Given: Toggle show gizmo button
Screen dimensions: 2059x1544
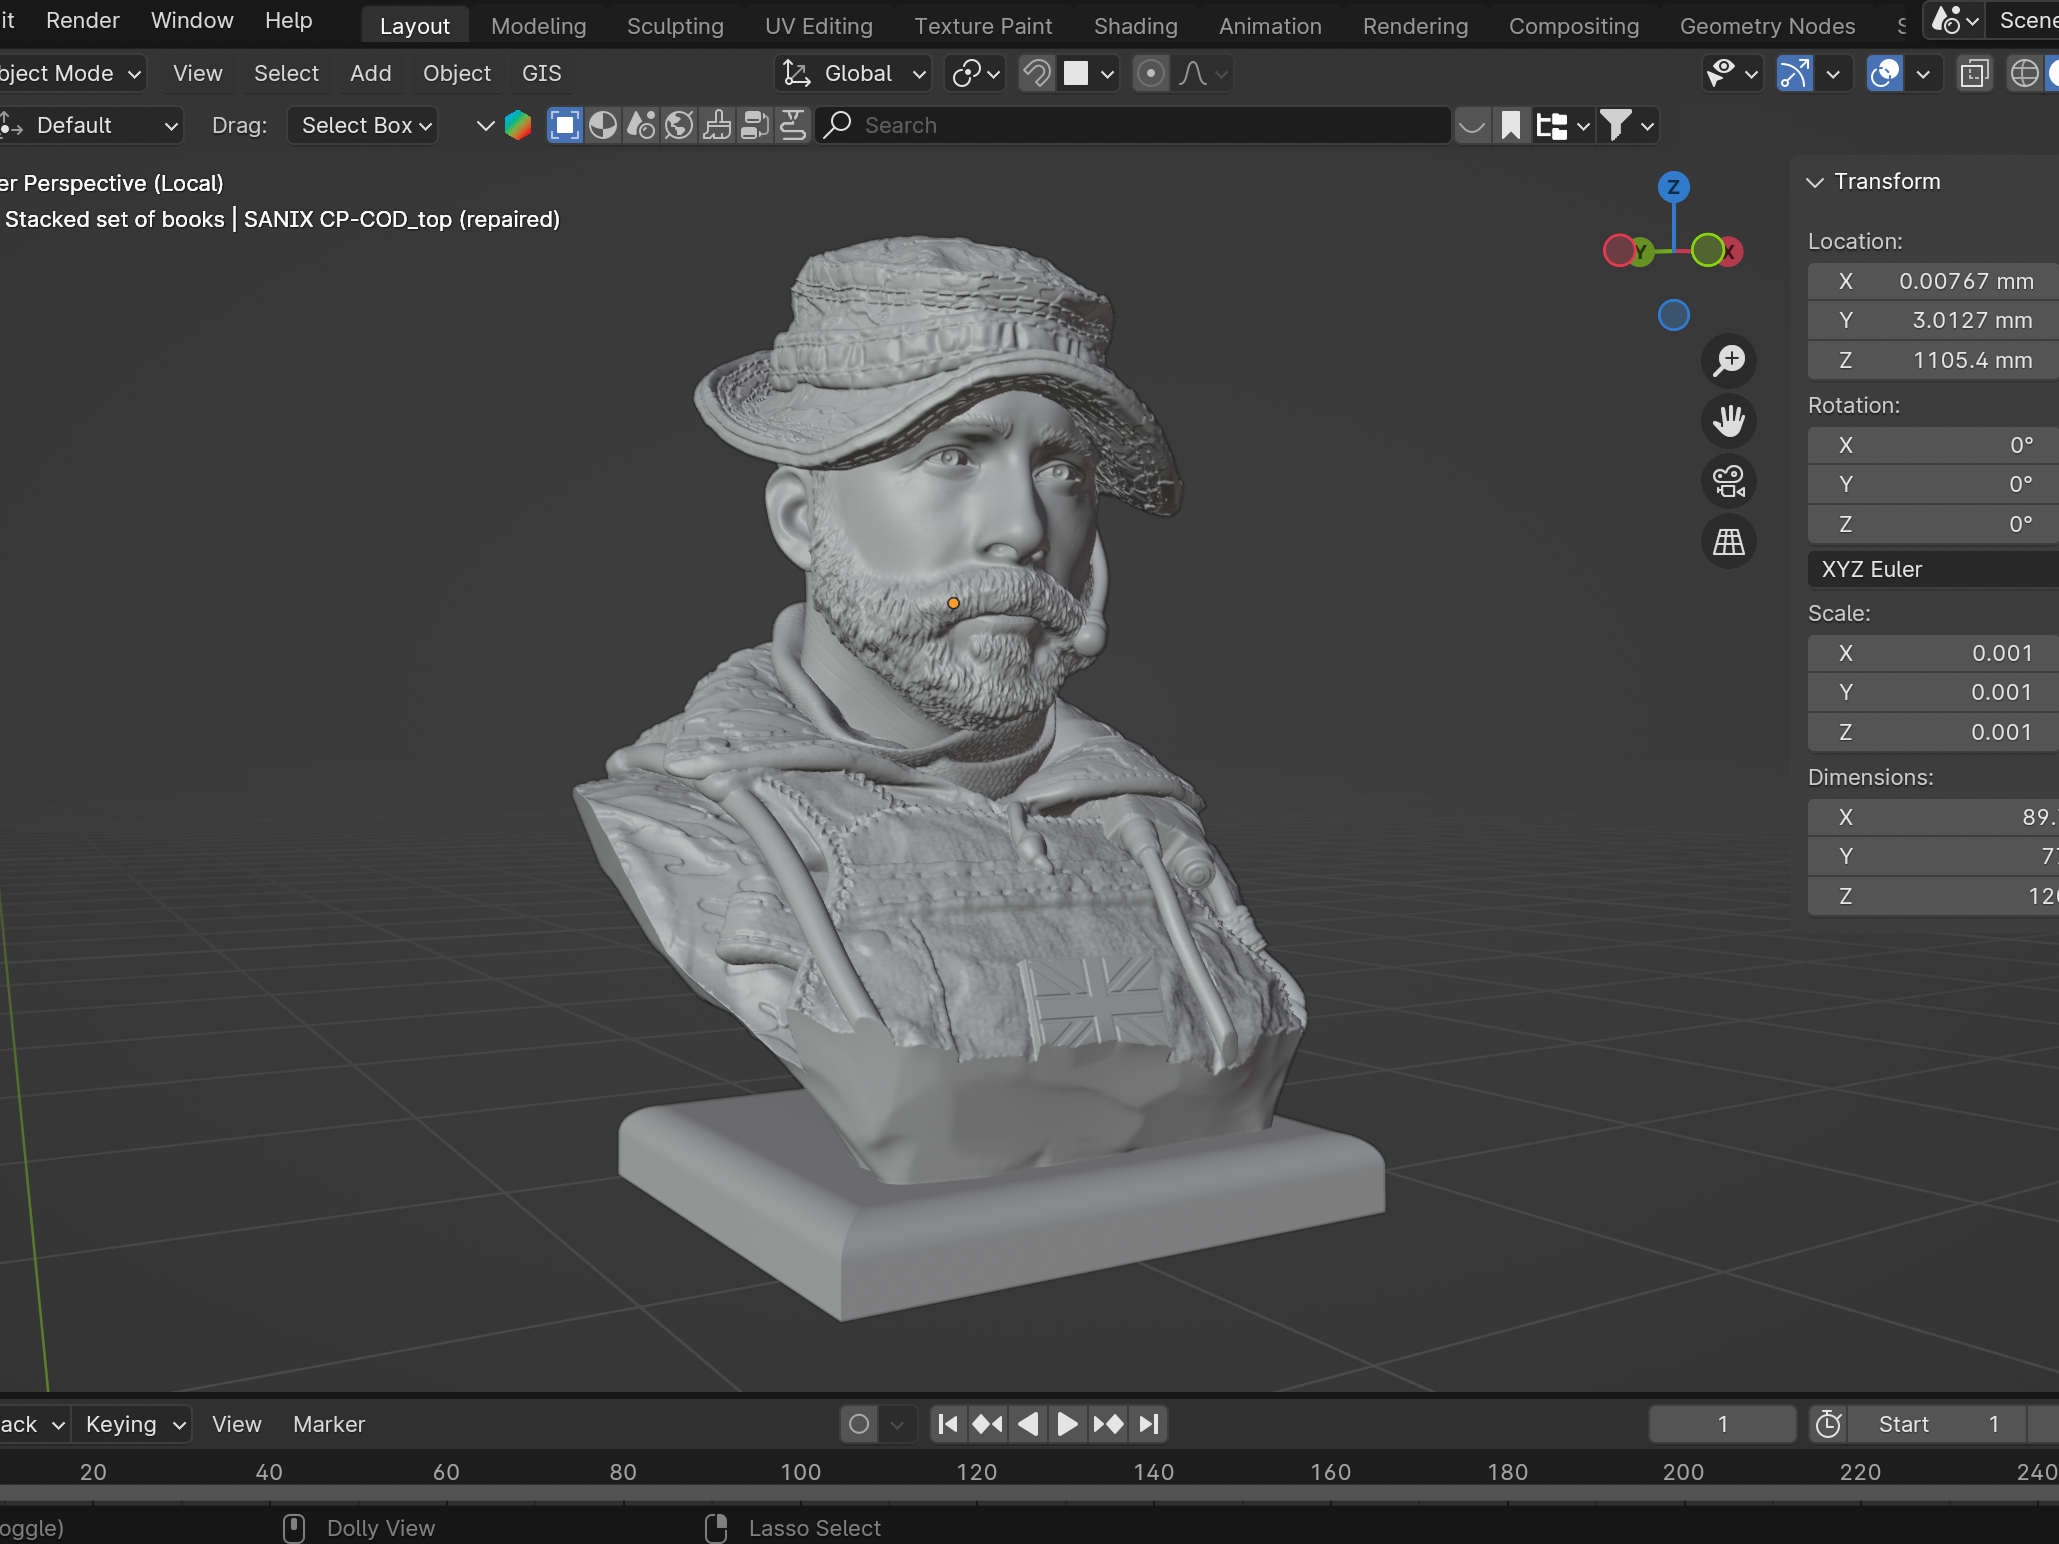Looking at the screenshot, I should (1794, 73).
